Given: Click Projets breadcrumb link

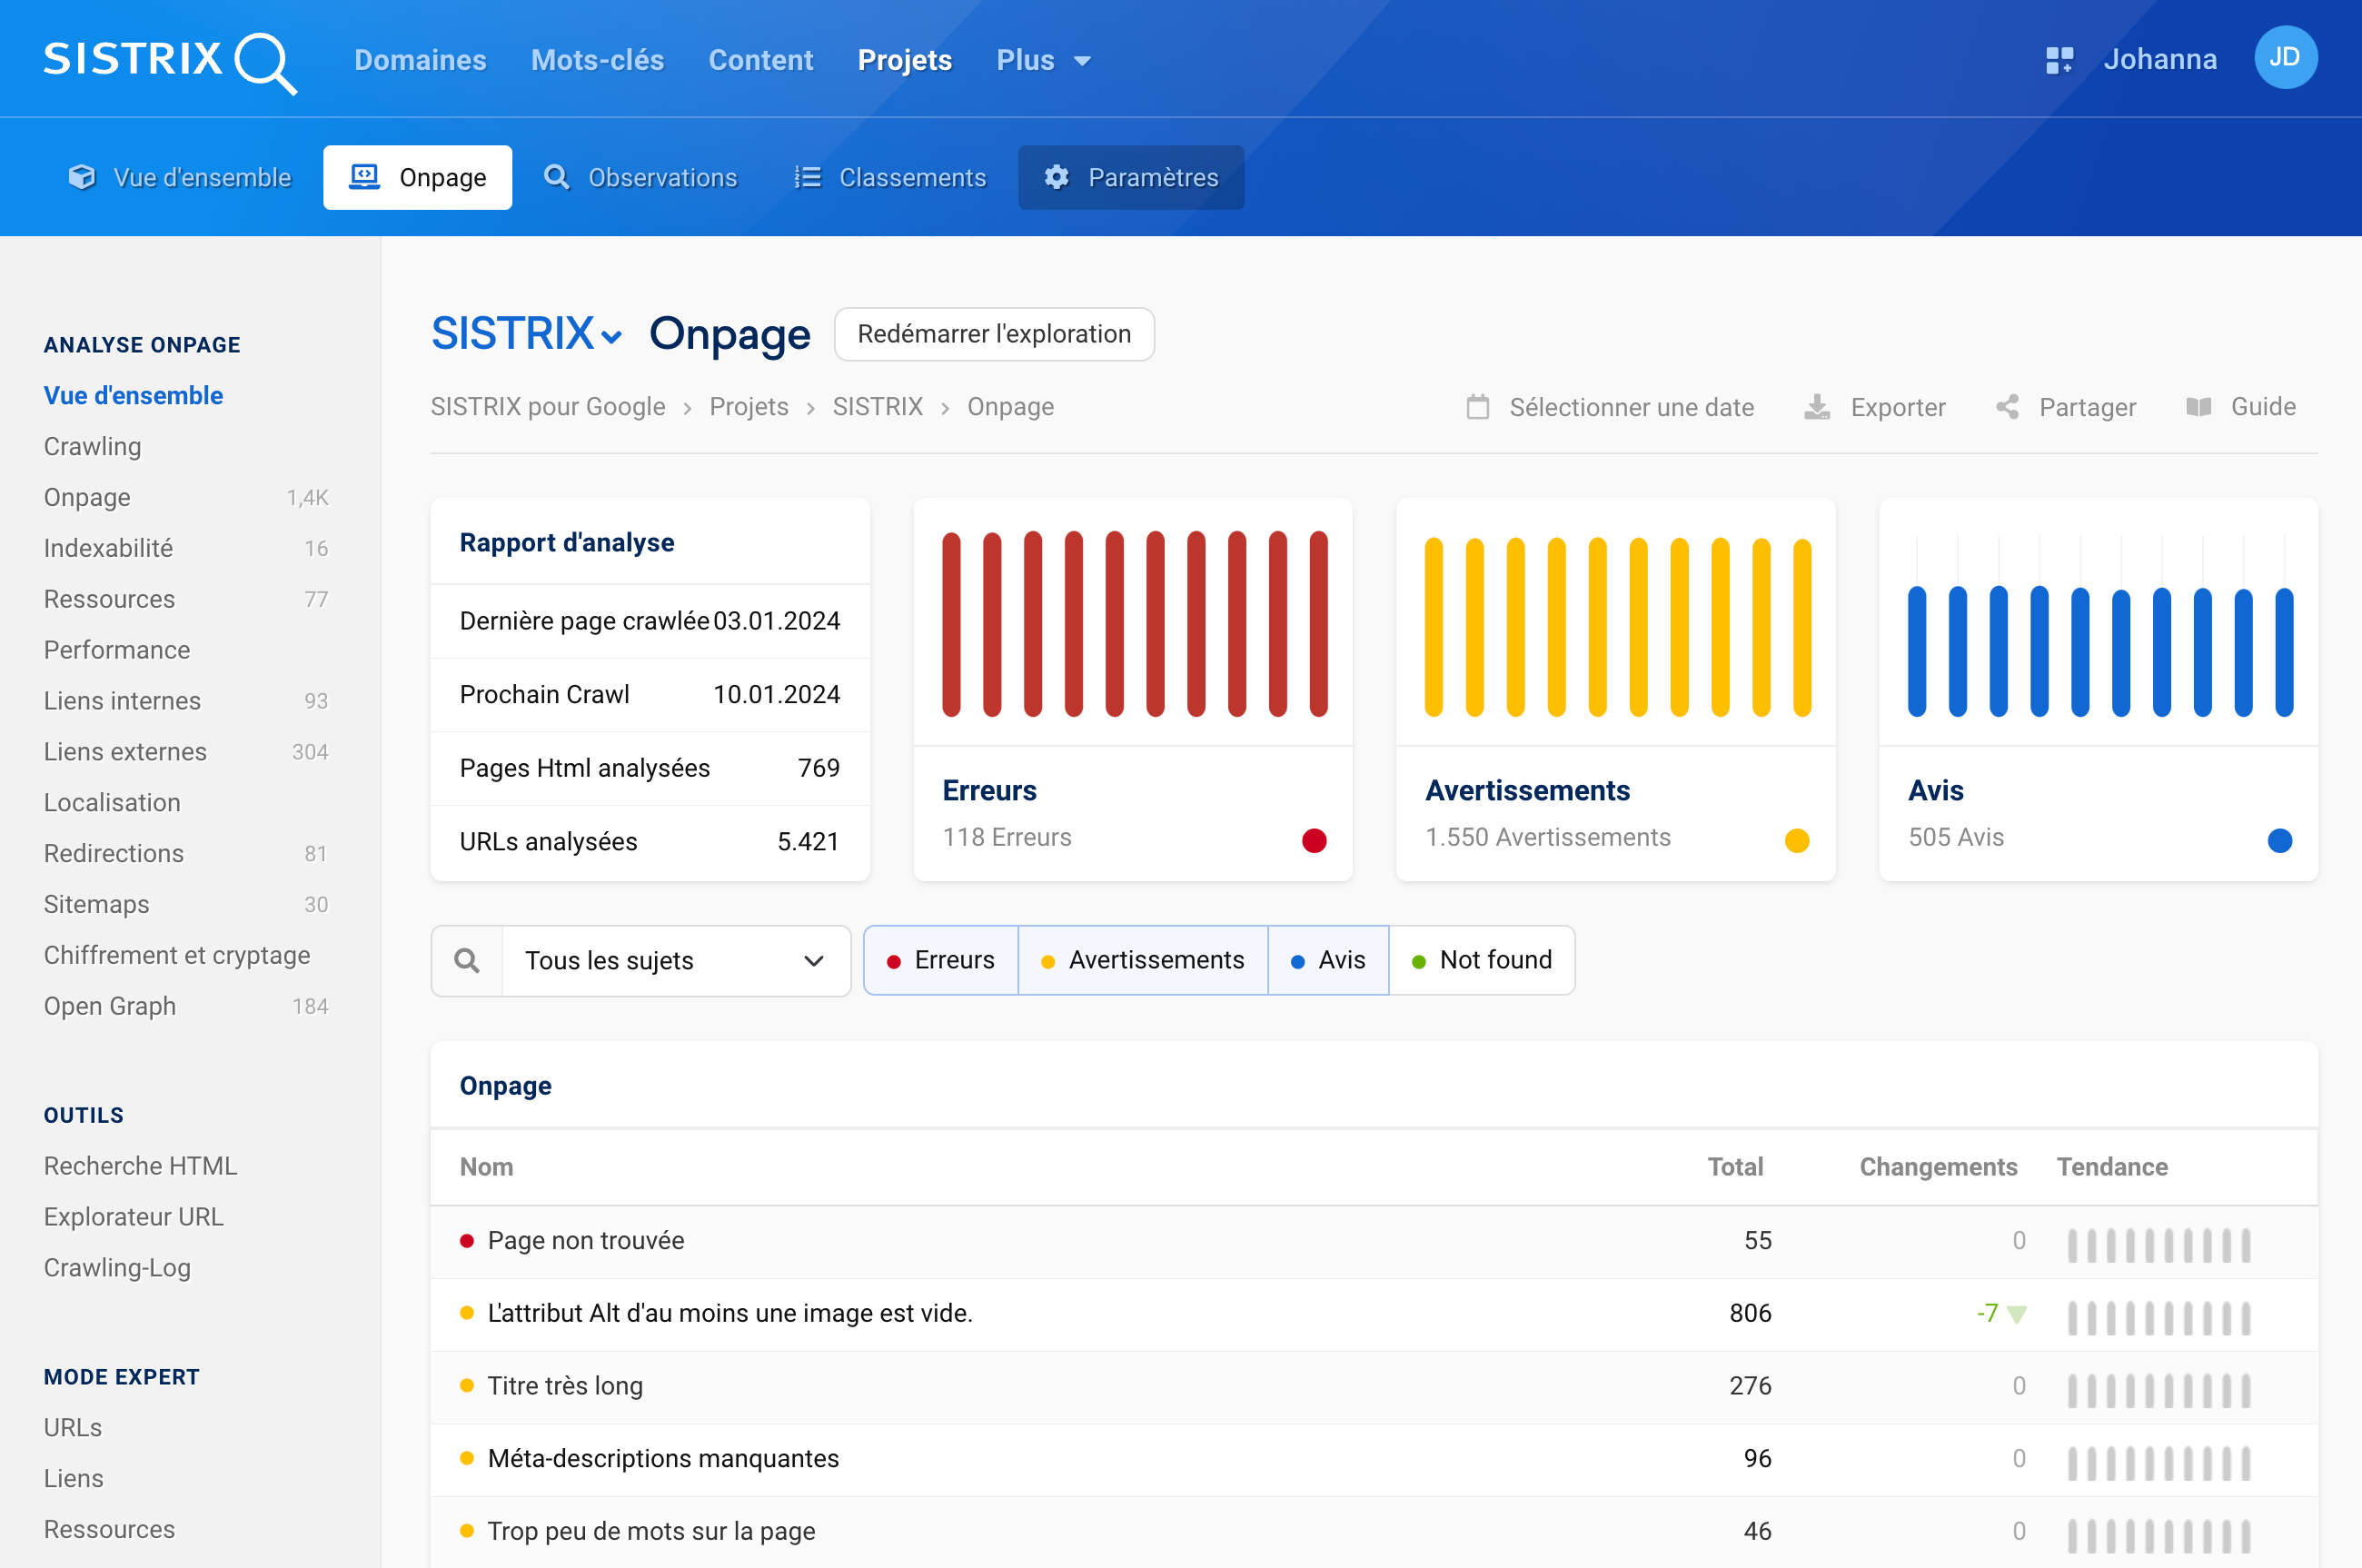Looking at the screenshot, I should click(749, 407).
